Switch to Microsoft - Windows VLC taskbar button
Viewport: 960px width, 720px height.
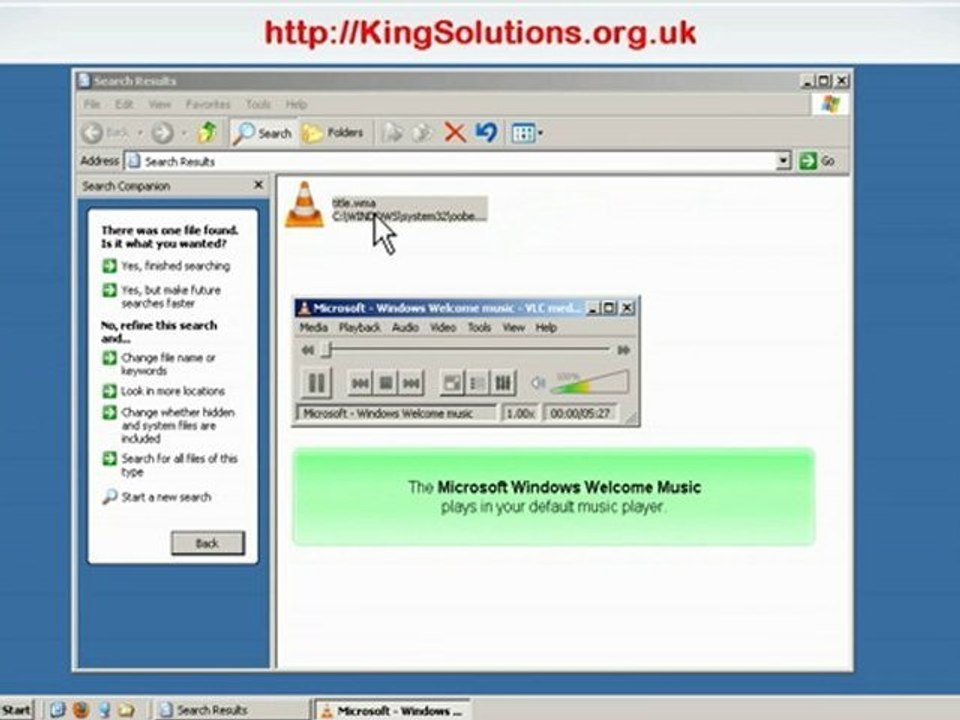[392, 710]
